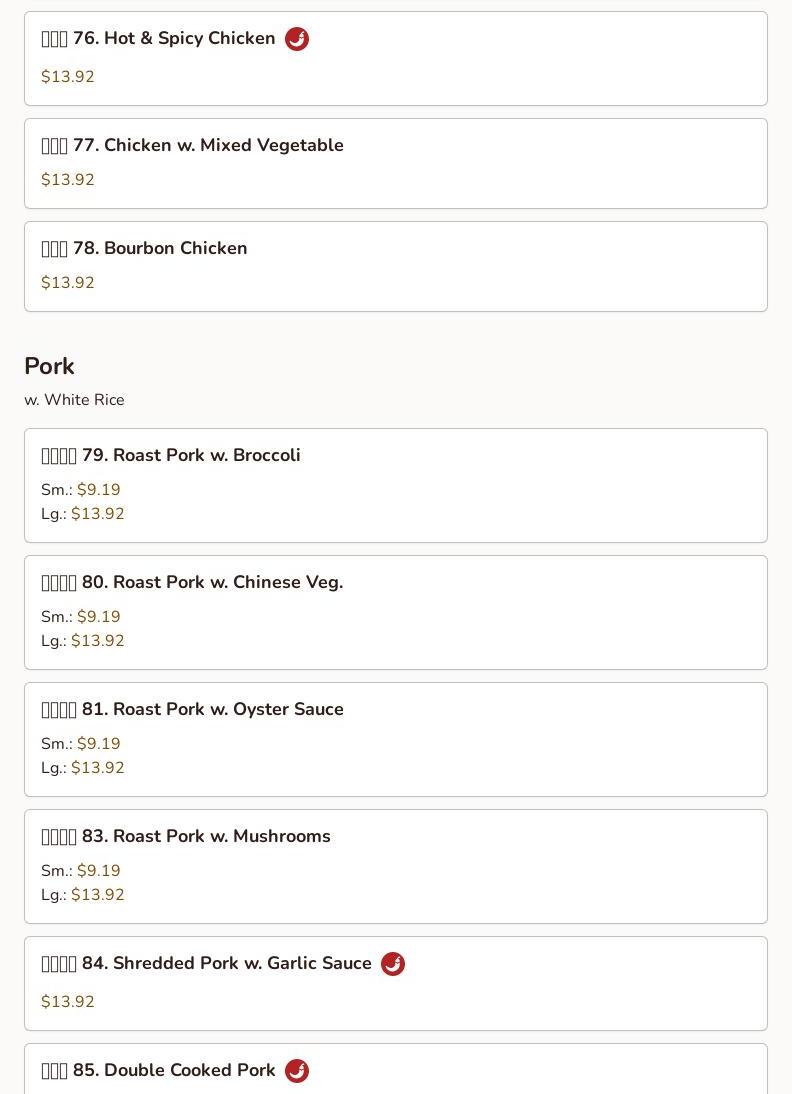Viewport: 792px width, 1094px height.
Task: Click the Bourbon Chicken $13.92 price
Action: point(68,283)
